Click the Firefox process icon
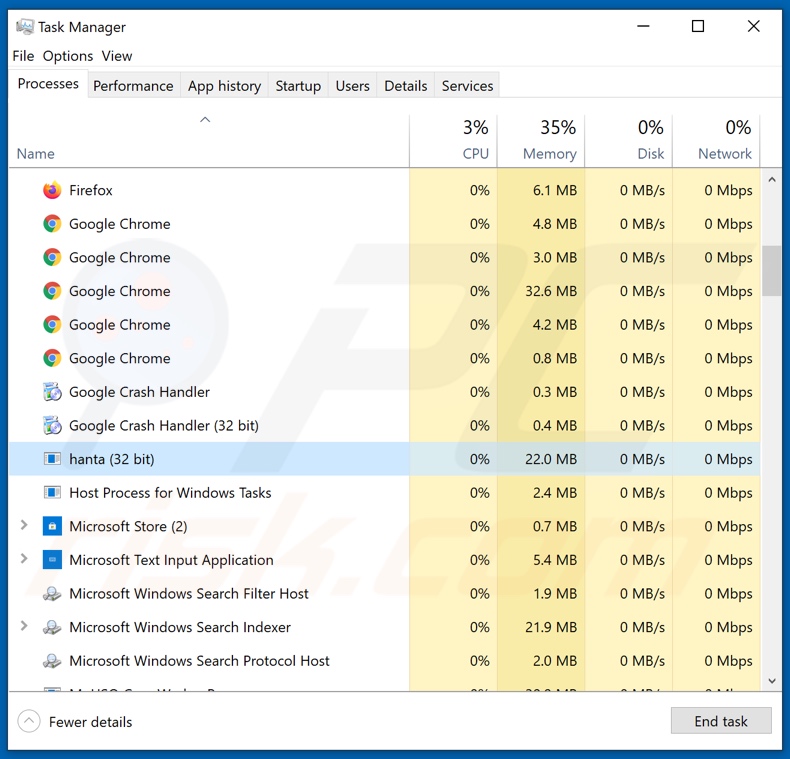This screenshot has width=790, height=759. 52,191
